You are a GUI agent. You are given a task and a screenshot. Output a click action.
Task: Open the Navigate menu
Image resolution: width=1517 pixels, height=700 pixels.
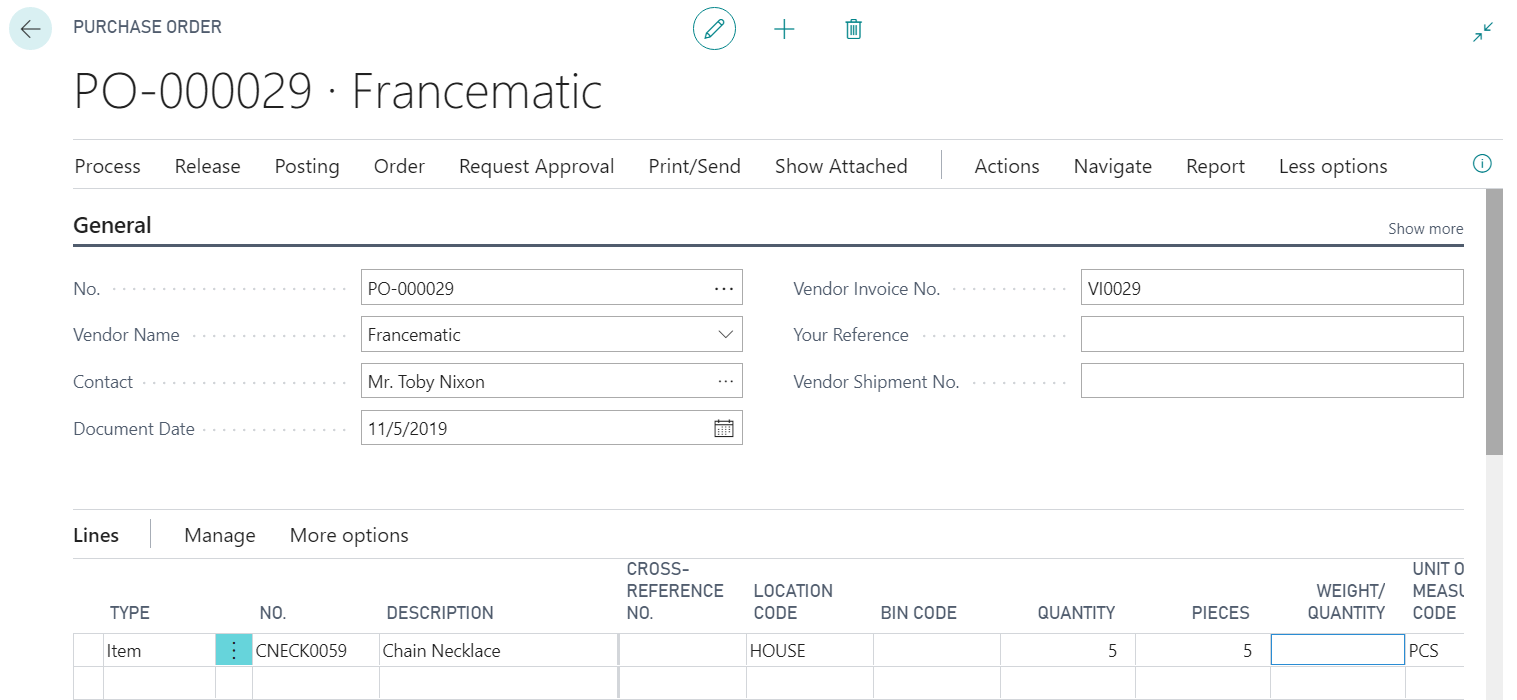(x=1113, y=166)
